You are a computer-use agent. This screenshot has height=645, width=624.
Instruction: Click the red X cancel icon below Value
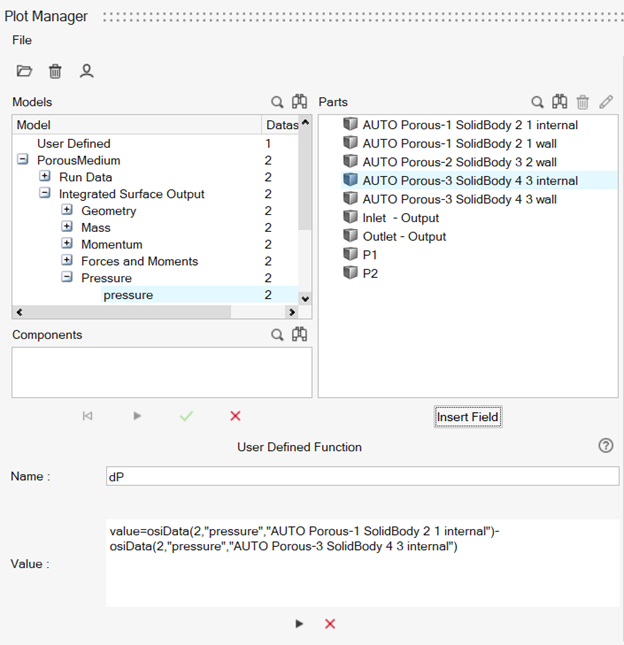coord(330,624)
